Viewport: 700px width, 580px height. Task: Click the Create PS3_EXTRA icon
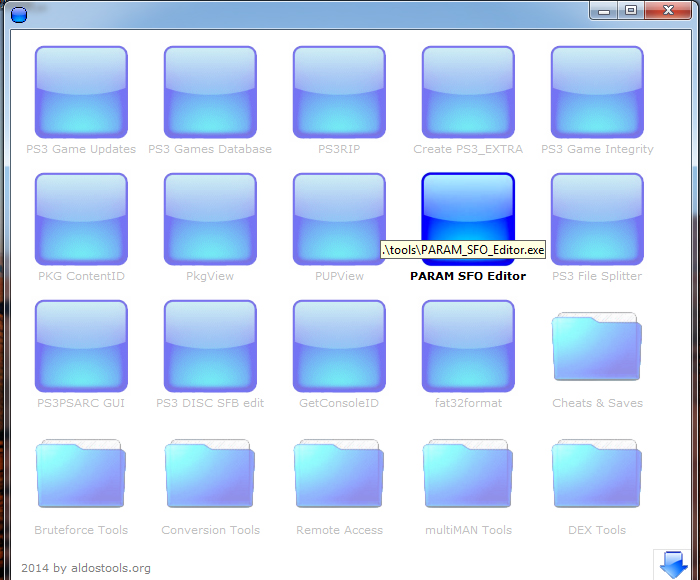[468, 92]
